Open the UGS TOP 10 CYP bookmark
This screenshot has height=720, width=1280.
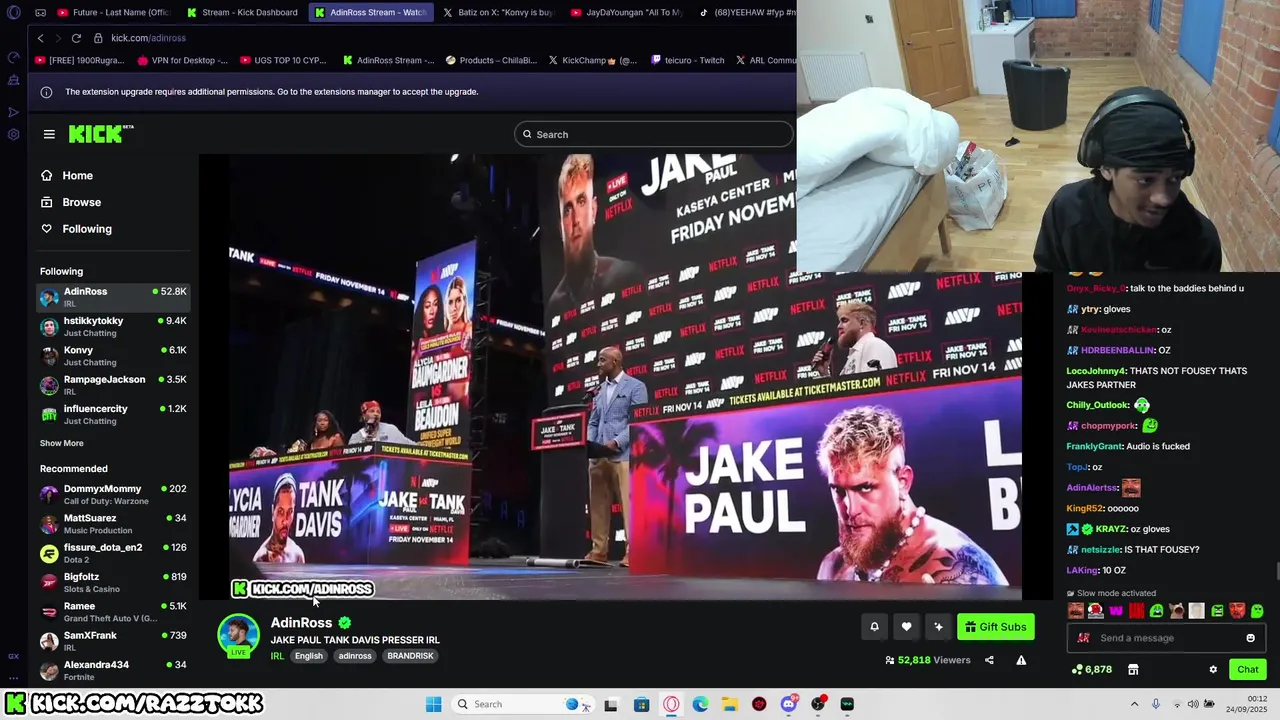282,60
